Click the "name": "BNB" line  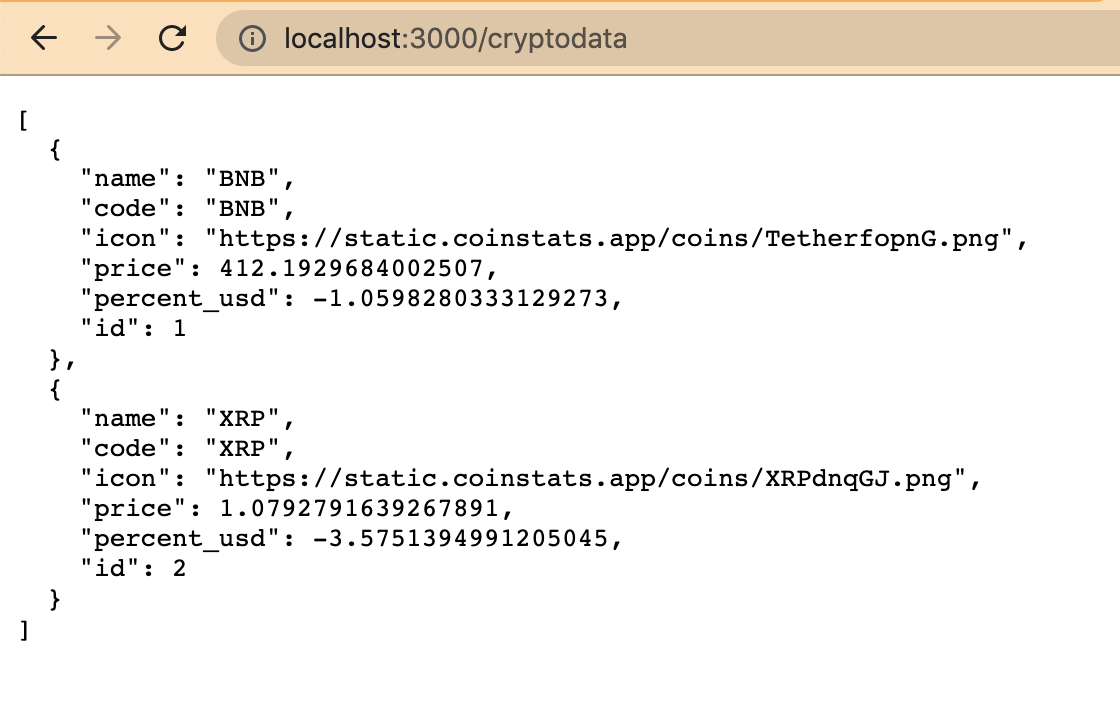coord(187,178)
